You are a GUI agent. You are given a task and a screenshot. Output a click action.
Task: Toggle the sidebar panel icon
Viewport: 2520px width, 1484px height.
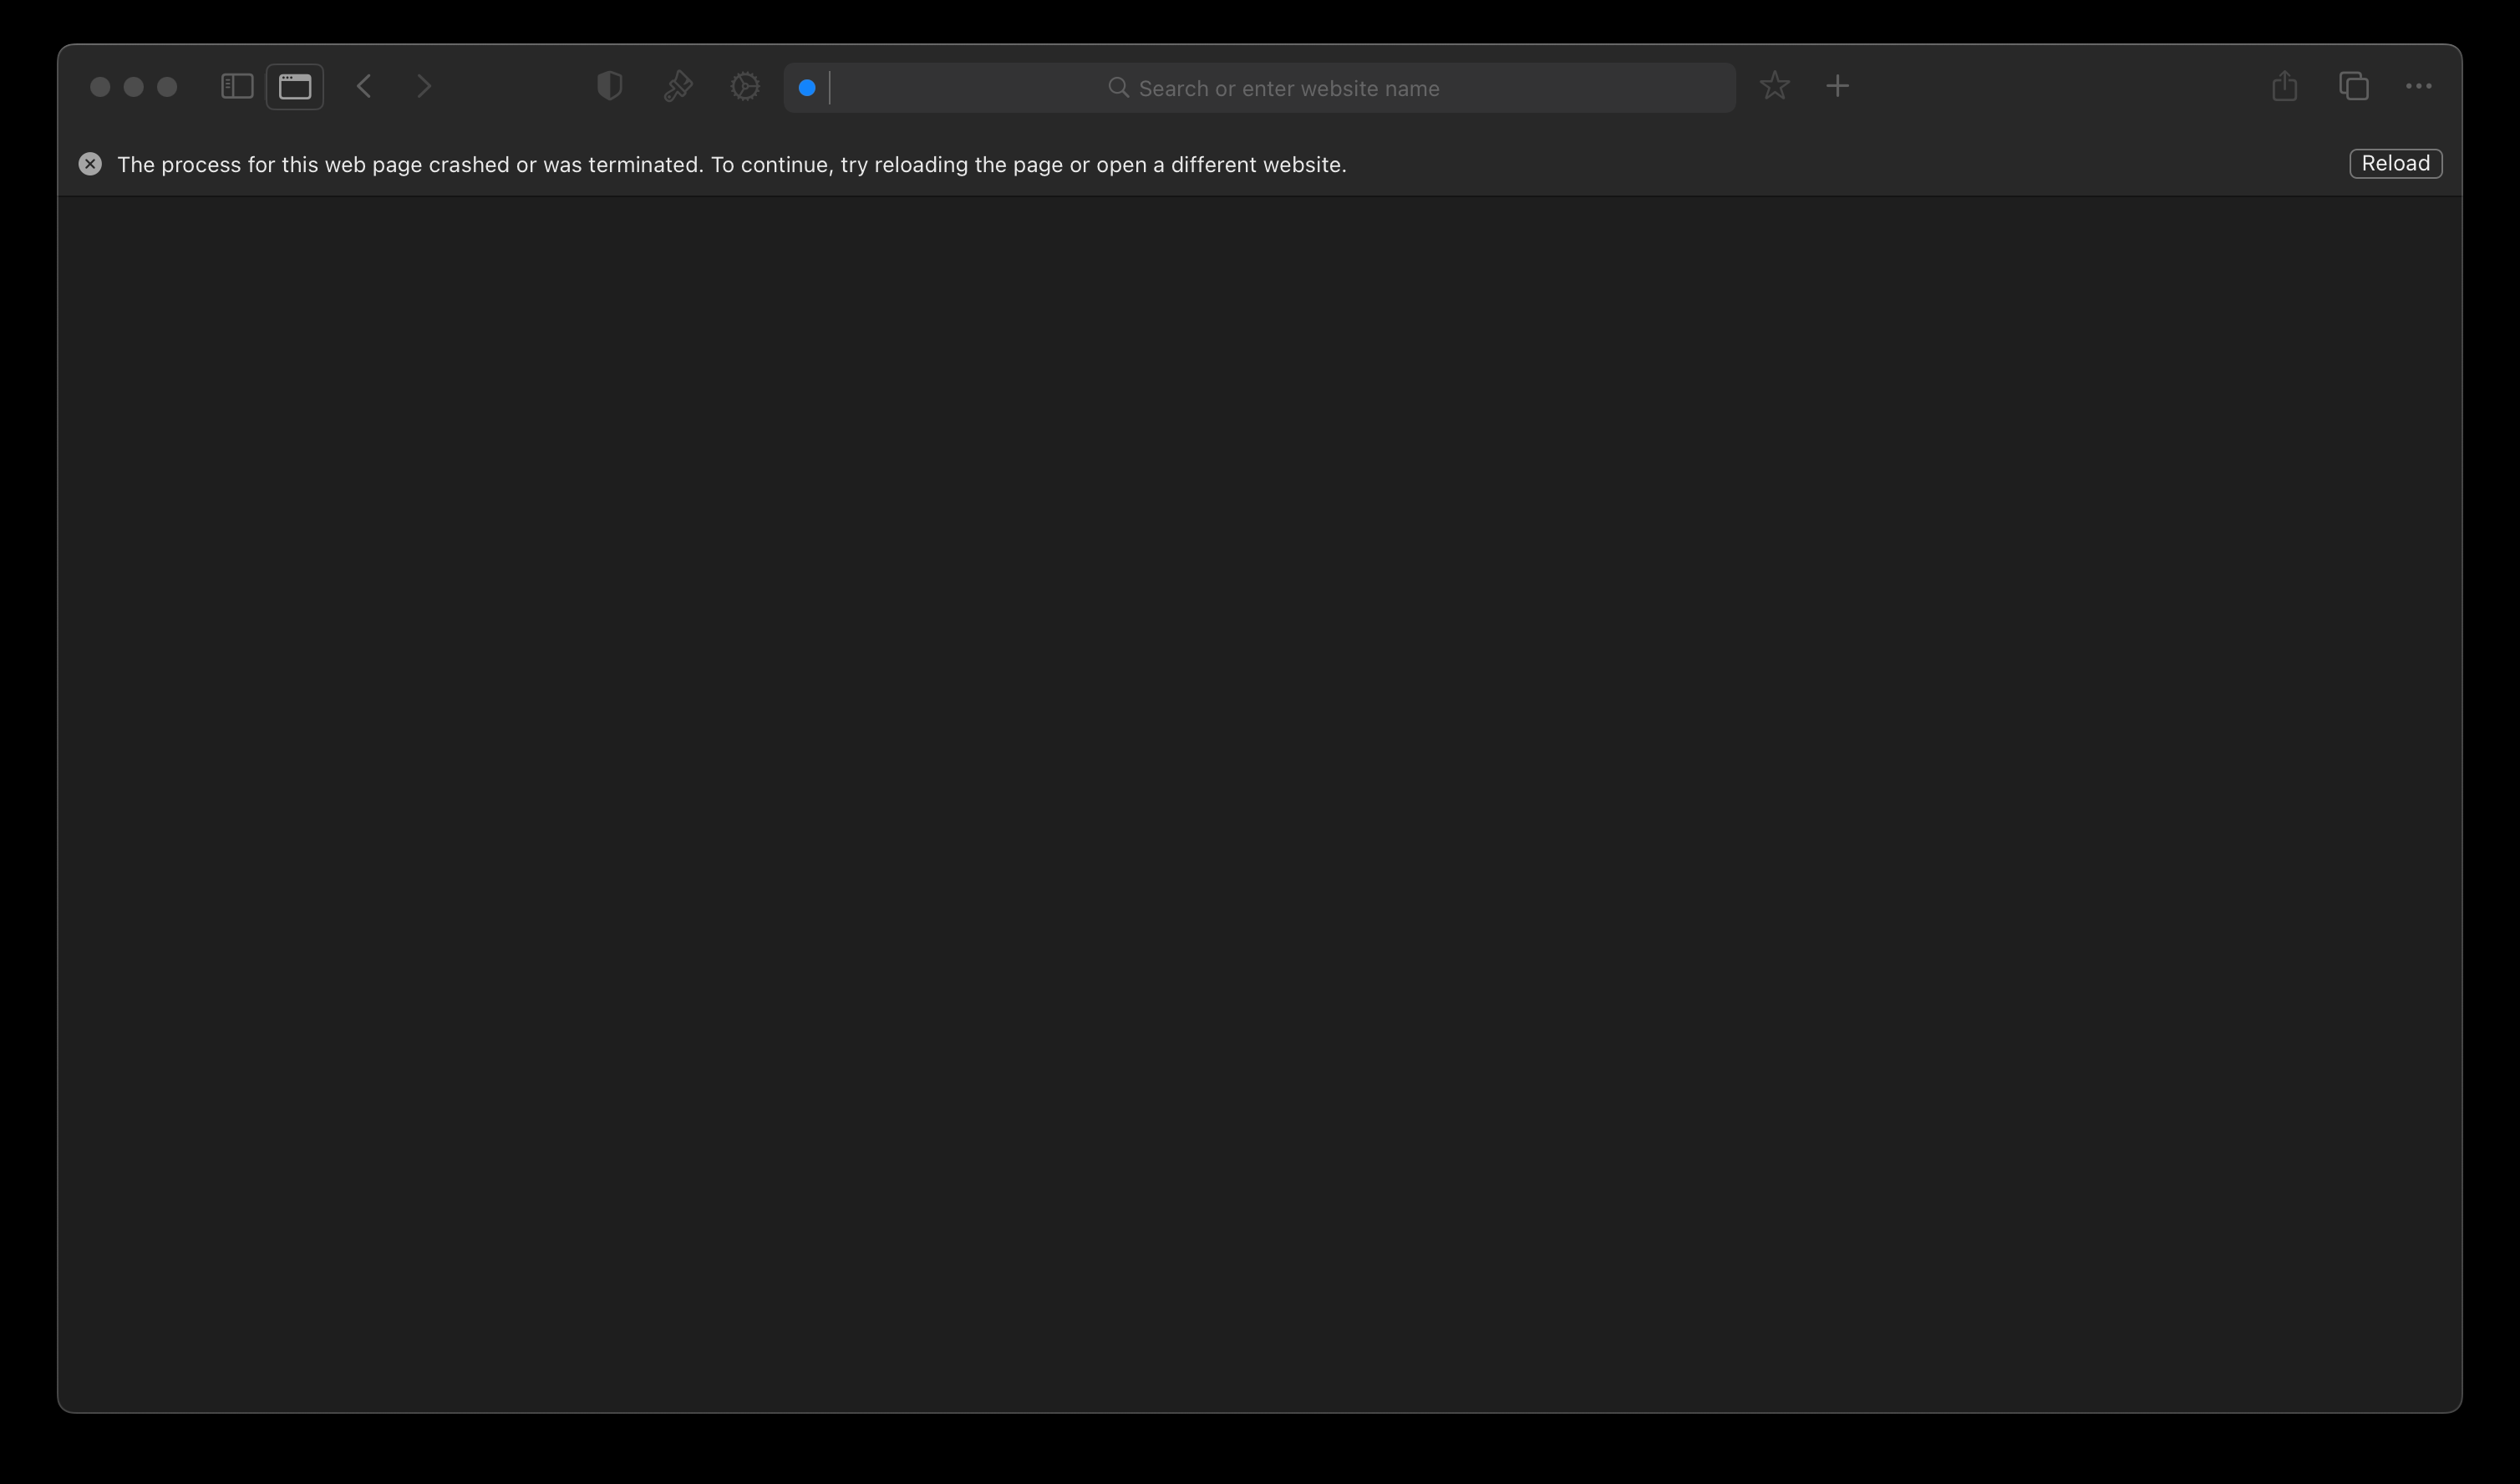click(237, 87)
